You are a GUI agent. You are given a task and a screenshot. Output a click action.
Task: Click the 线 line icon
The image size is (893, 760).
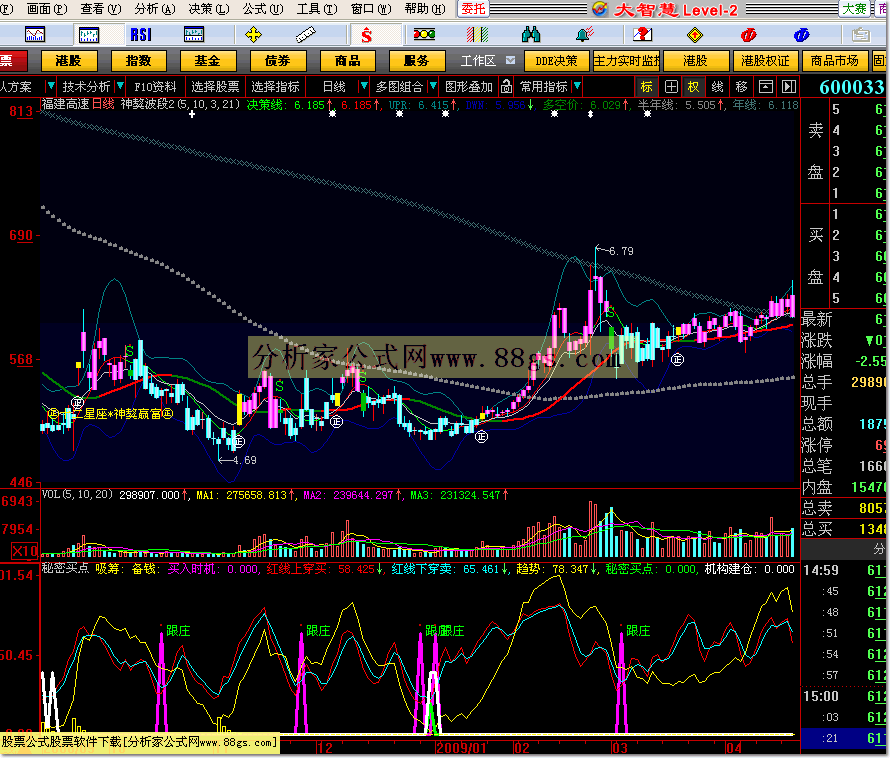click(718, 87)
